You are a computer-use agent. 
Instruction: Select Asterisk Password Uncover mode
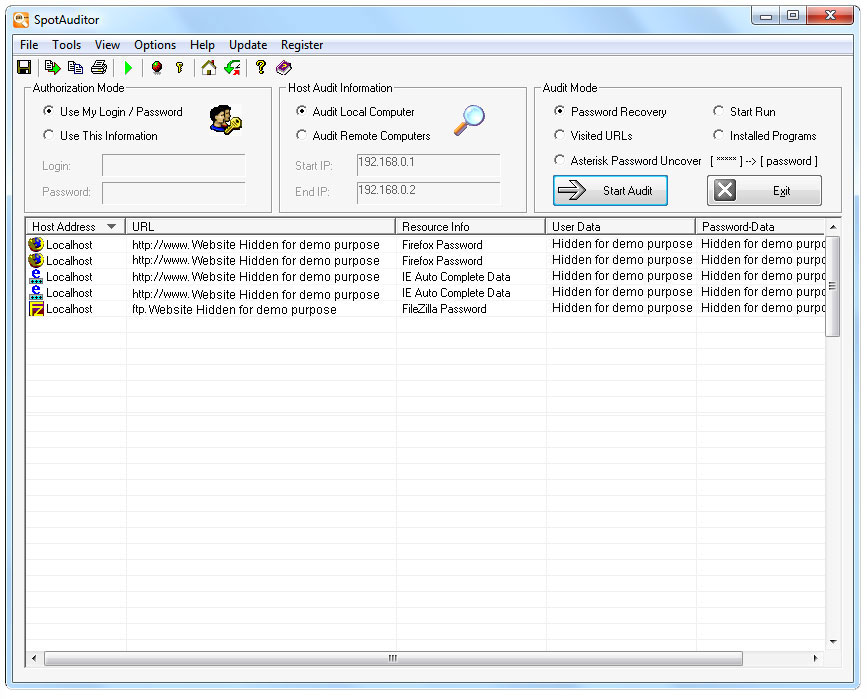(x=560, y=161)
